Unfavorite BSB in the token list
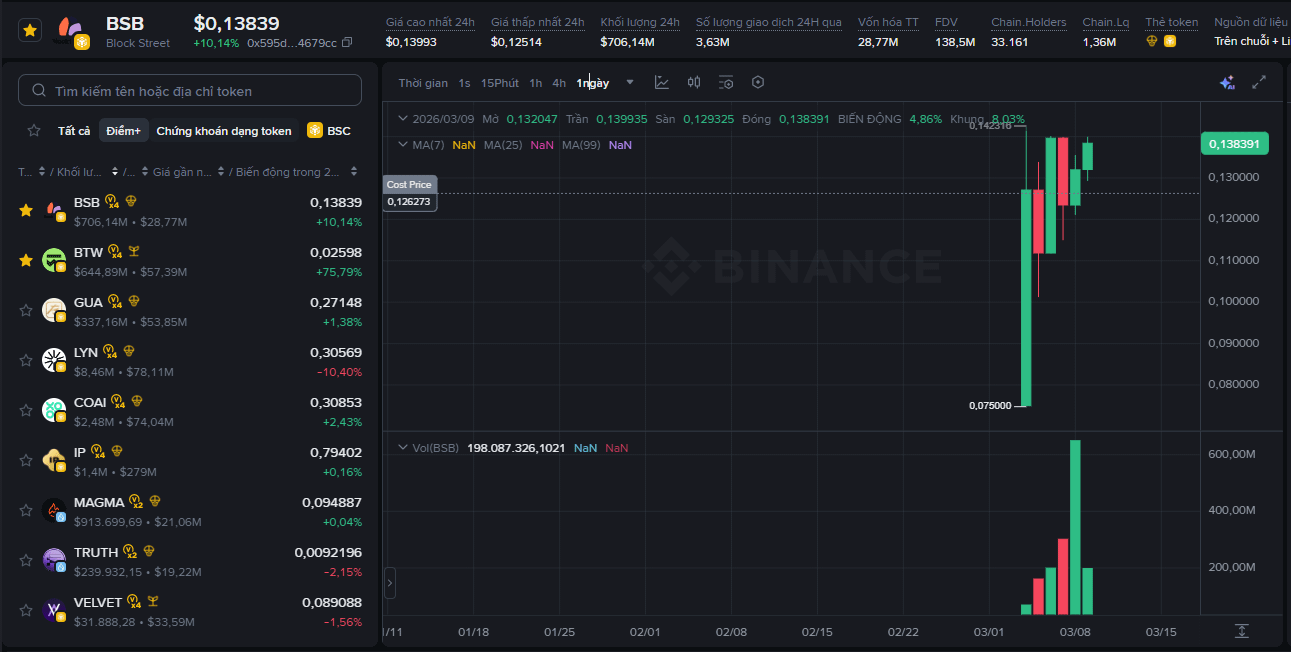Viewport: 1291px width, 652px height. [26, 210]
